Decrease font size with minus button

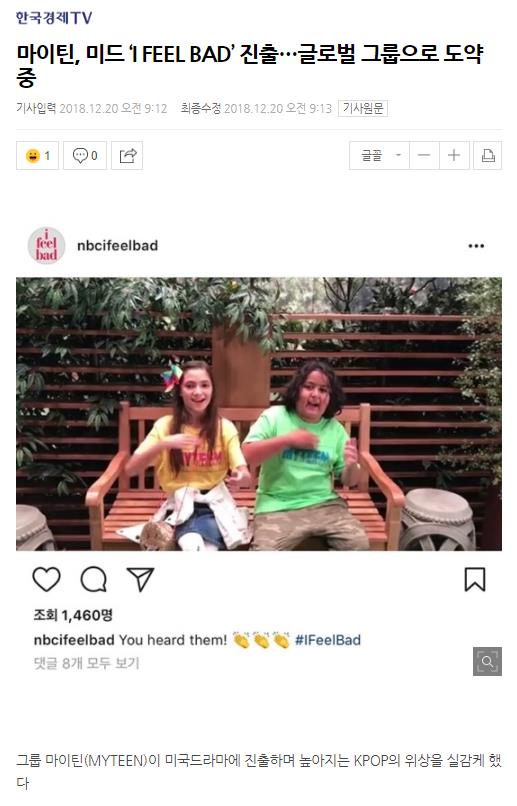coord(424,155)
